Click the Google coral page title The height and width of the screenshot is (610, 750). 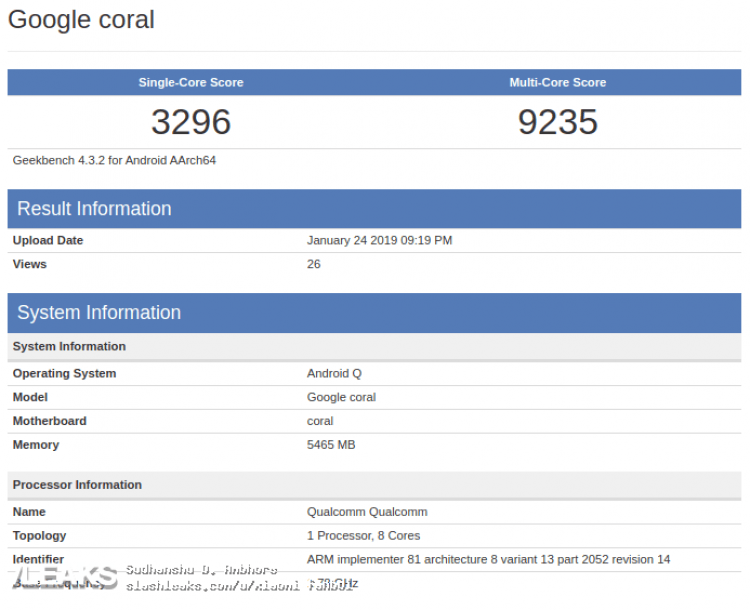[x=81, y=20]
